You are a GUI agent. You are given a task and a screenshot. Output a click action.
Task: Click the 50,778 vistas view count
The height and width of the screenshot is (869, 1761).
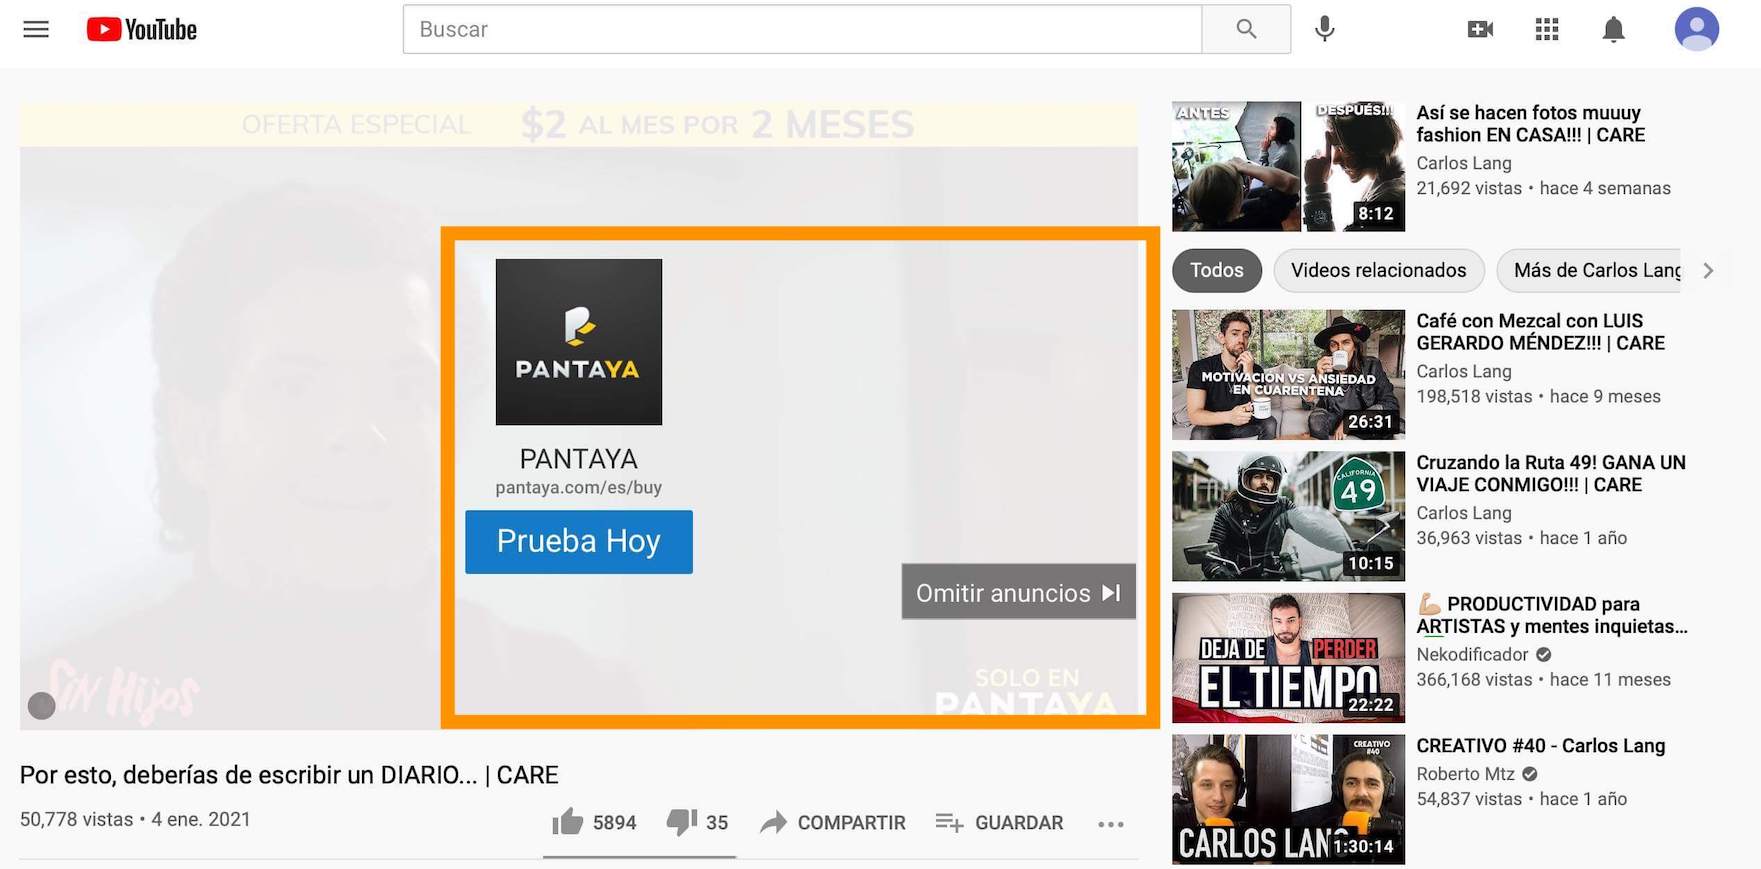coord(76,819)
